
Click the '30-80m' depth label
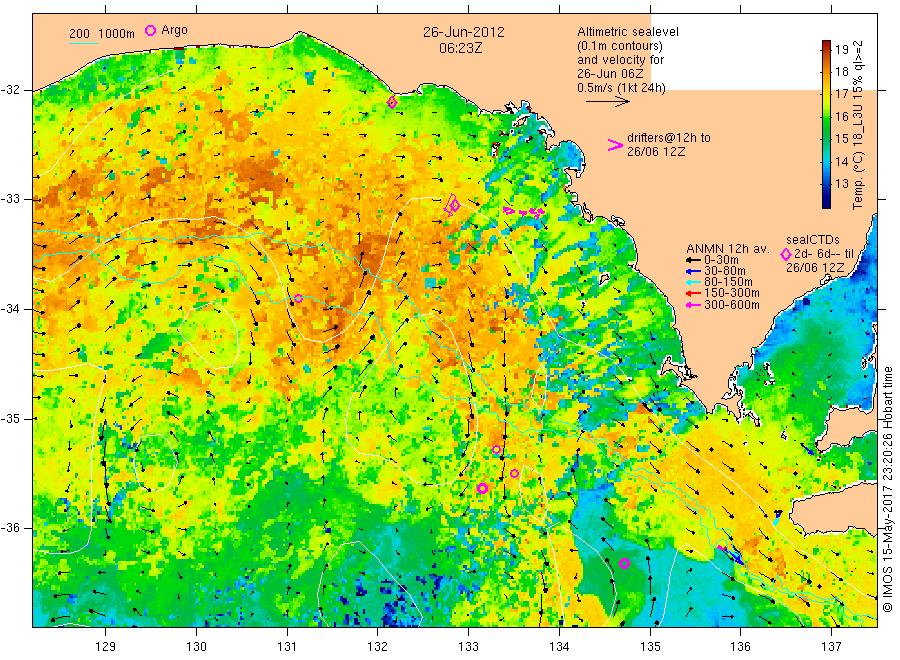(724, 271)
